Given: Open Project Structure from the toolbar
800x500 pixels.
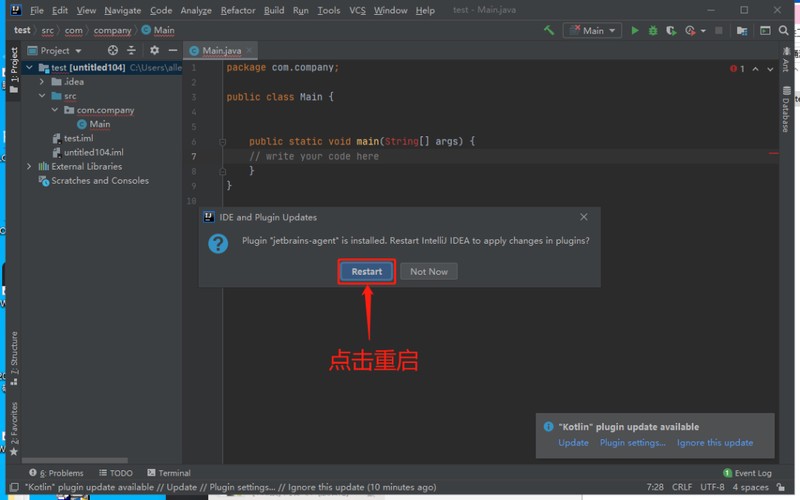Looking at the screenshot, I should pos(741,31).
